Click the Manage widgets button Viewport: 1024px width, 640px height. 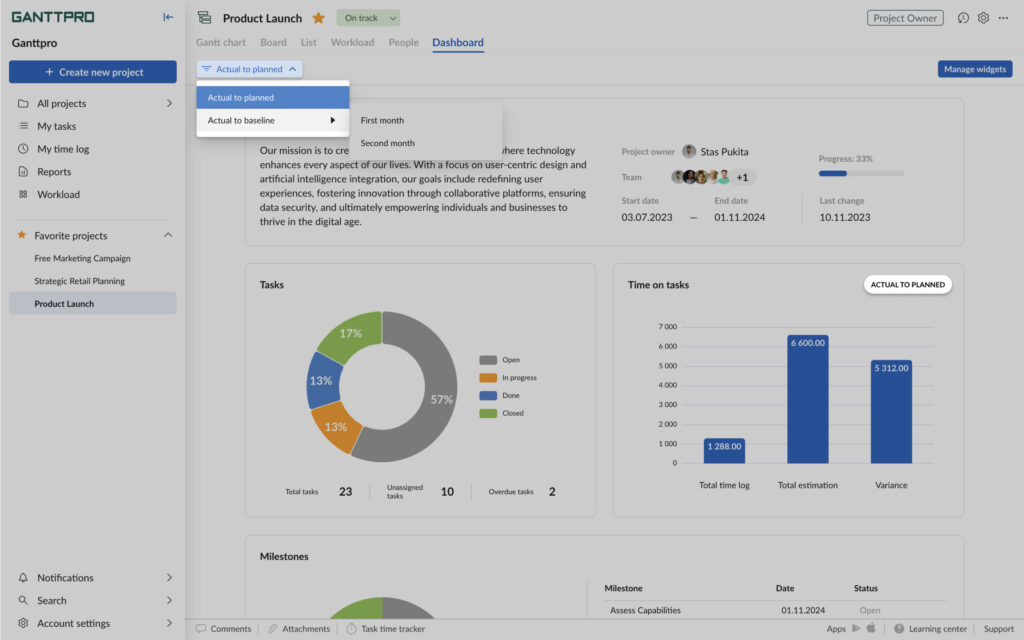tap(974, 69)
